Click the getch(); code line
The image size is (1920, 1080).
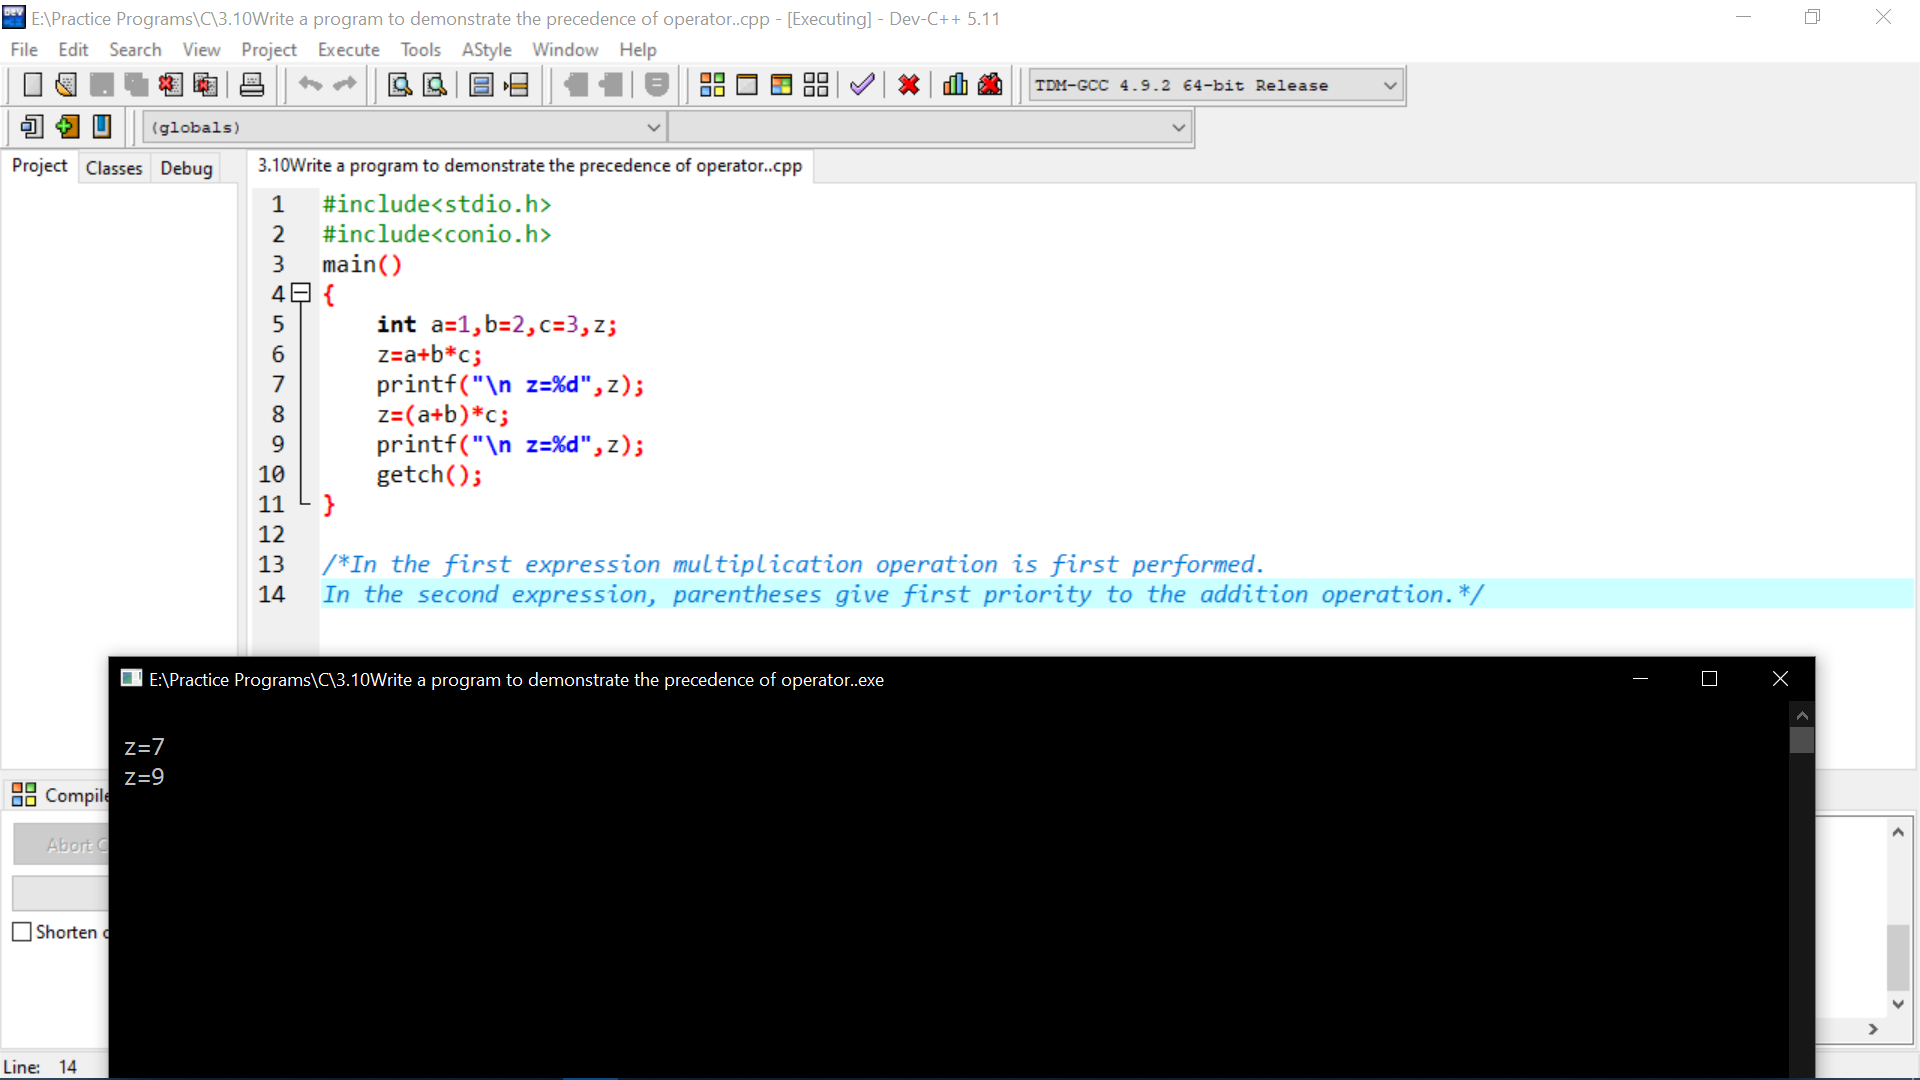click(429, 475)
